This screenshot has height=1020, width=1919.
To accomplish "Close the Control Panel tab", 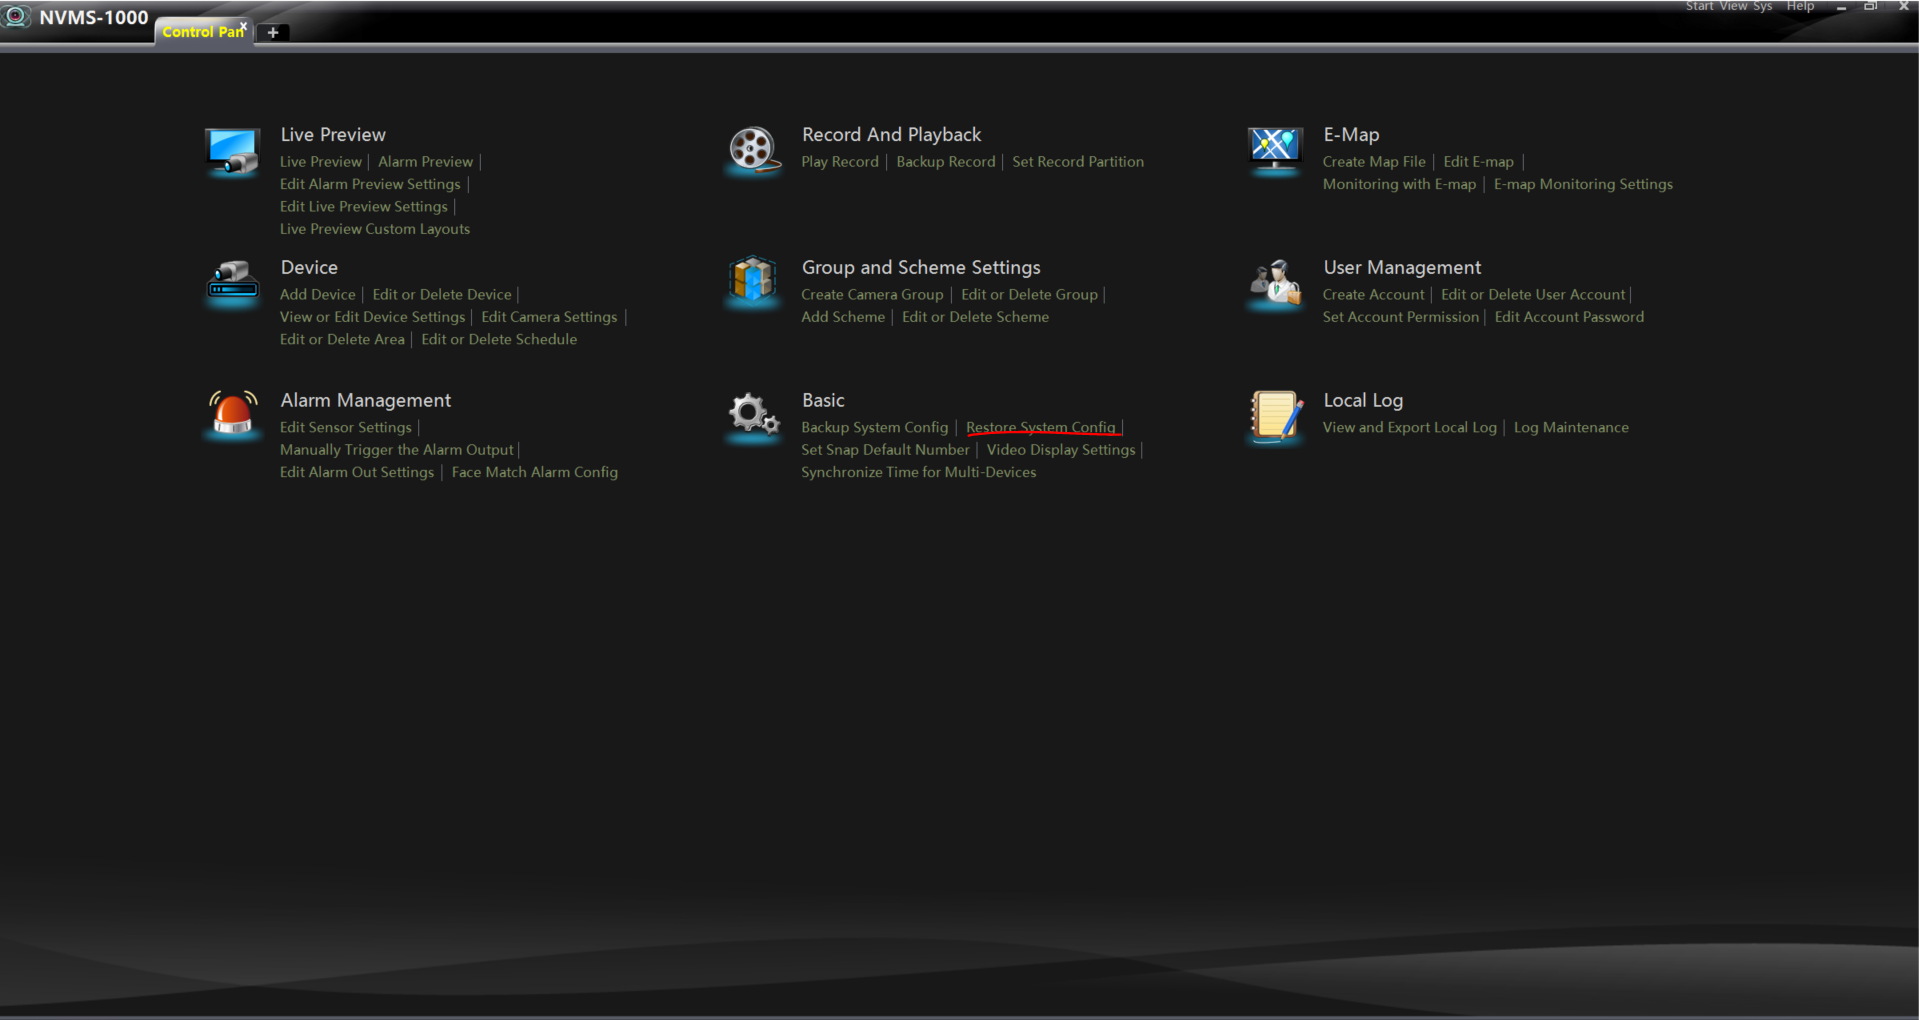I will (x=243, y=26).
